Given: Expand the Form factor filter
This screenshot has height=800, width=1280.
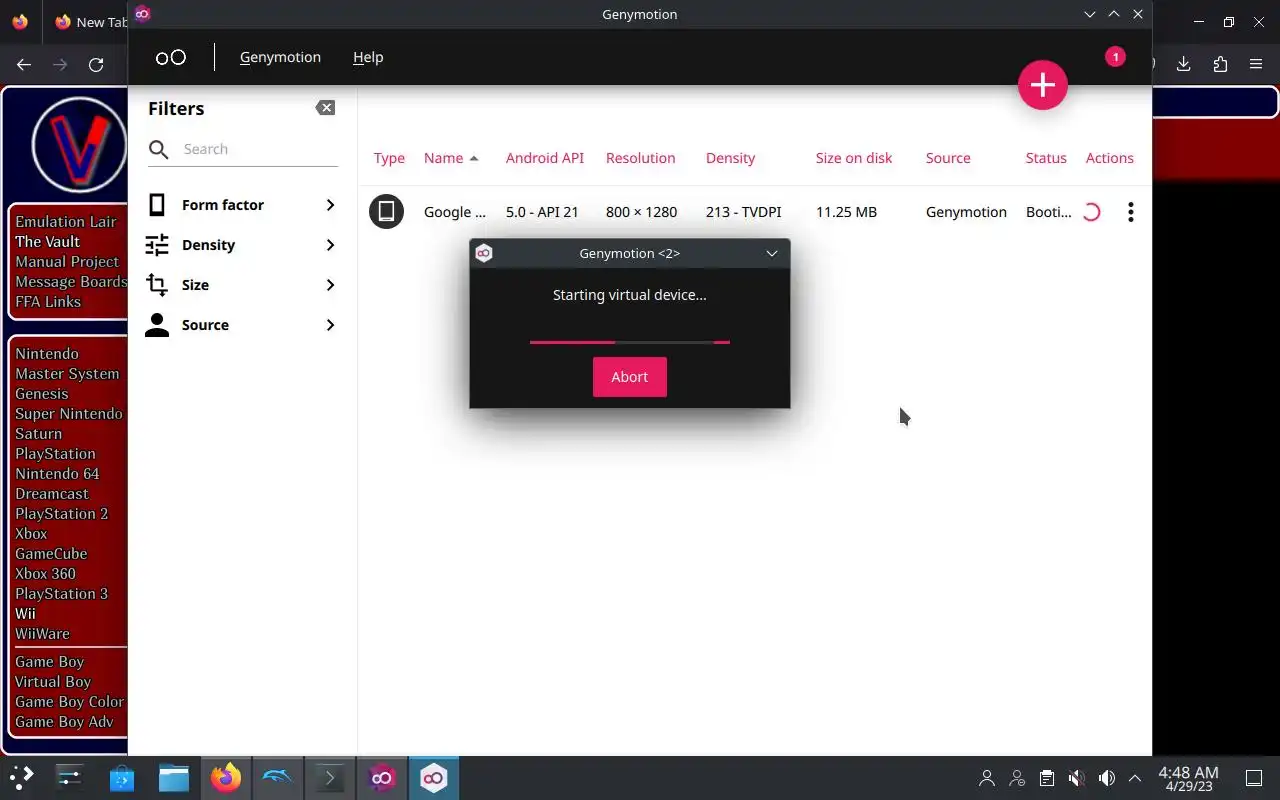Looking at the screenshot, I should [x=330, y=205].
